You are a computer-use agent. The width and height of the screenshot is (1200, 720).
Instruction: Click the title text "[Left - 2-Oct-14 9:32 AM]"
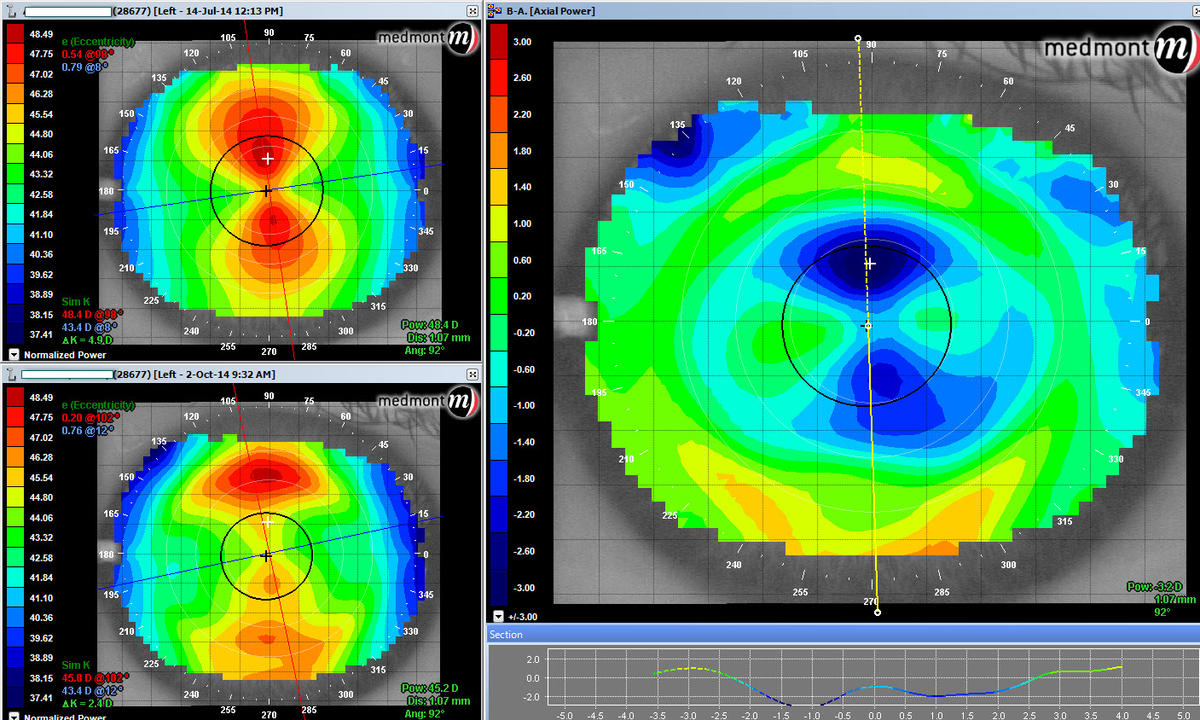coord(214,374)
